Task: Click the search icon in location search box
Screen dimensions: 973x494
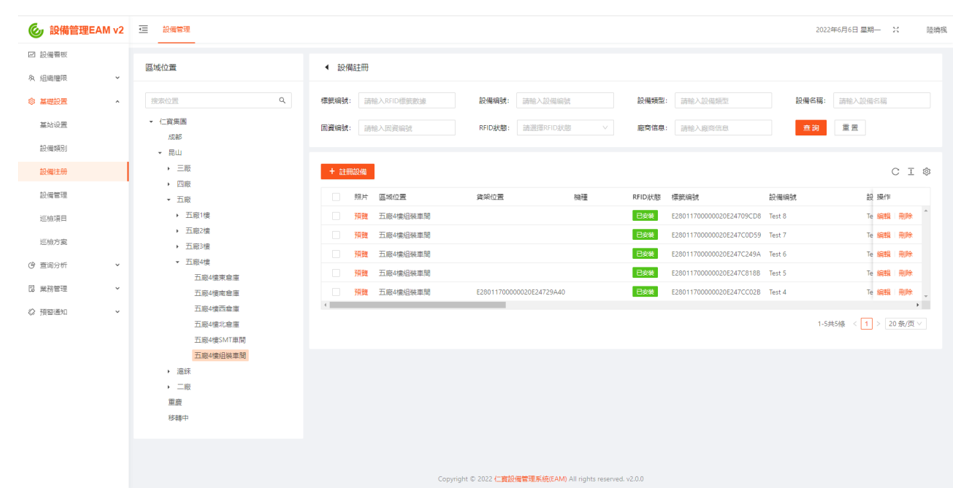Action: coord(283,100)
